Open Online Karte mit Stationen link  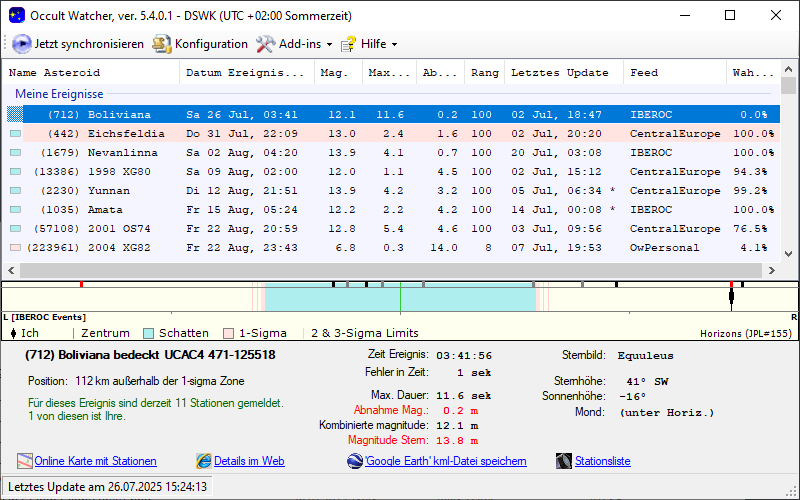click(x=95, y=461)
